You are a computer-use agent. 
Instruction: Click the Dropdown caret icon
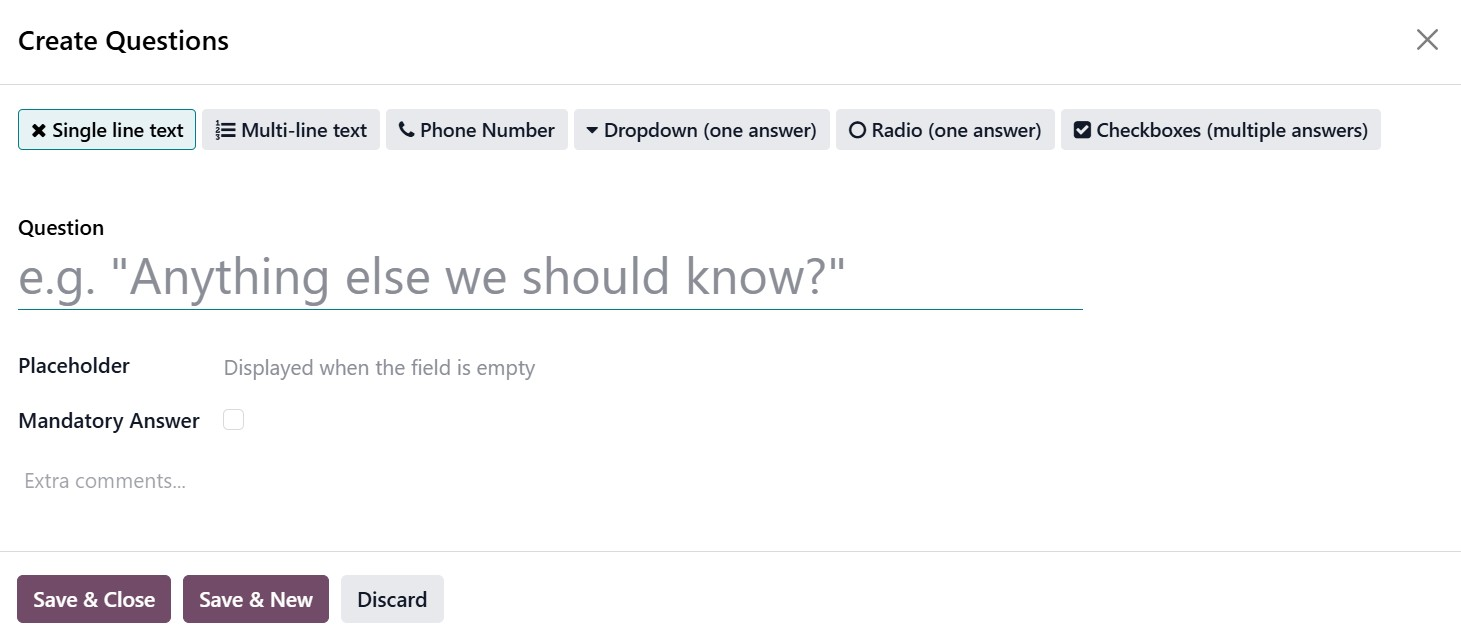592,130
